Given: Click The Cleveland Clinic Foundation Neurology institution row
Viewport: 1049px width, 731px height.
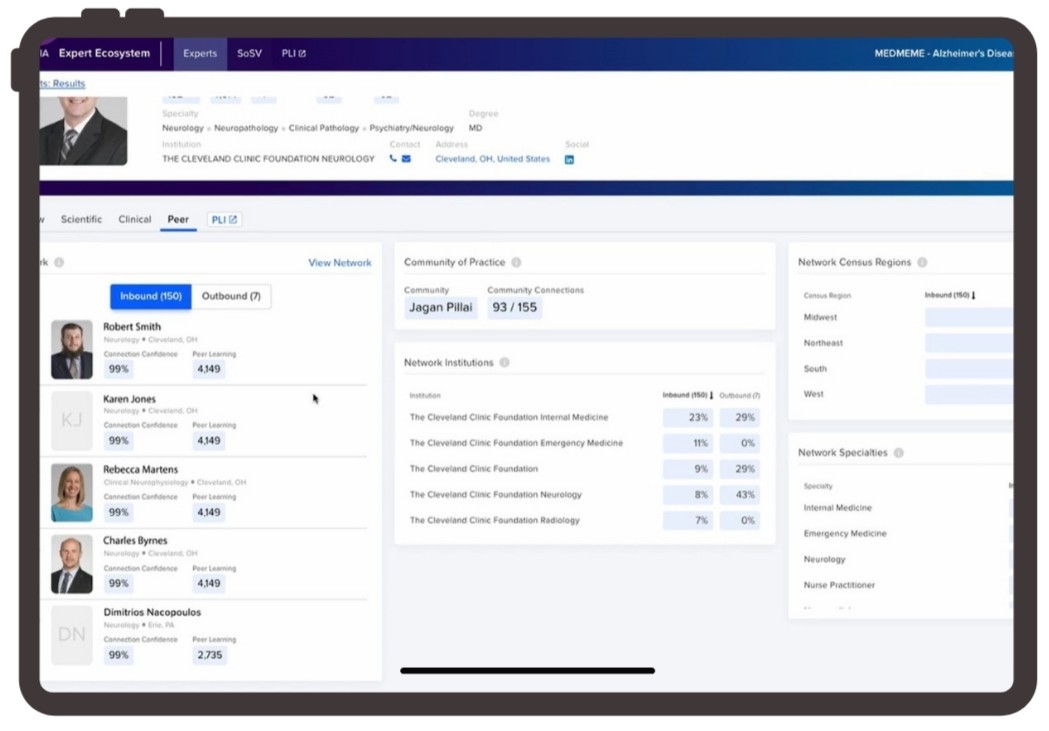Looking at the screenshot, I should [x=584, y=495].
